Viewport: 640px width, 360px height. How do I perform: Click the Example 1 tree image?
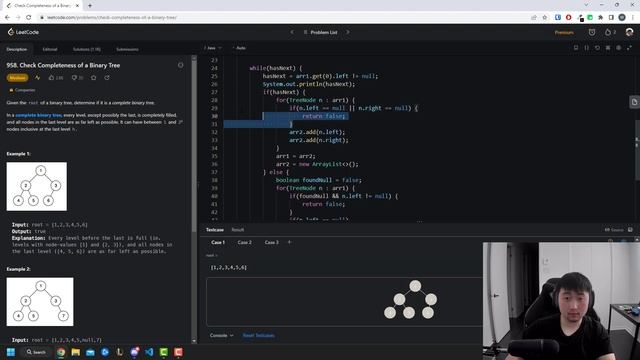[37, 187]
